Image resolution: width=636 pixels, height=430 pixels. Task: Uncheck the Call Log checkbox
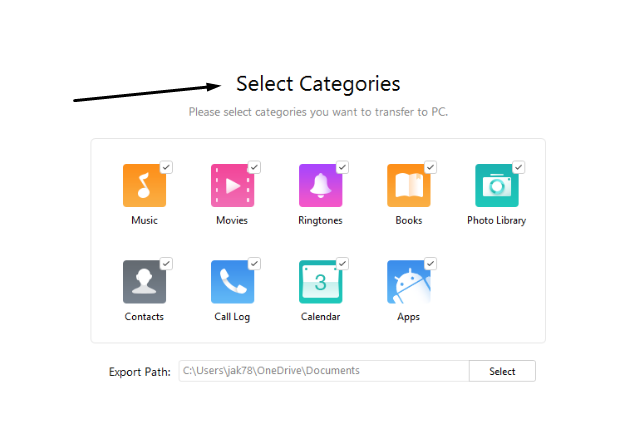tap(254, 264)
